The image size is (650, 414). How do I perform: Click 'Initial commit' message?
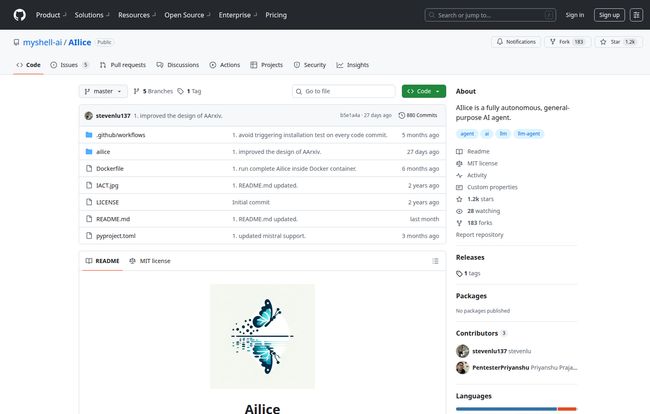251,202
